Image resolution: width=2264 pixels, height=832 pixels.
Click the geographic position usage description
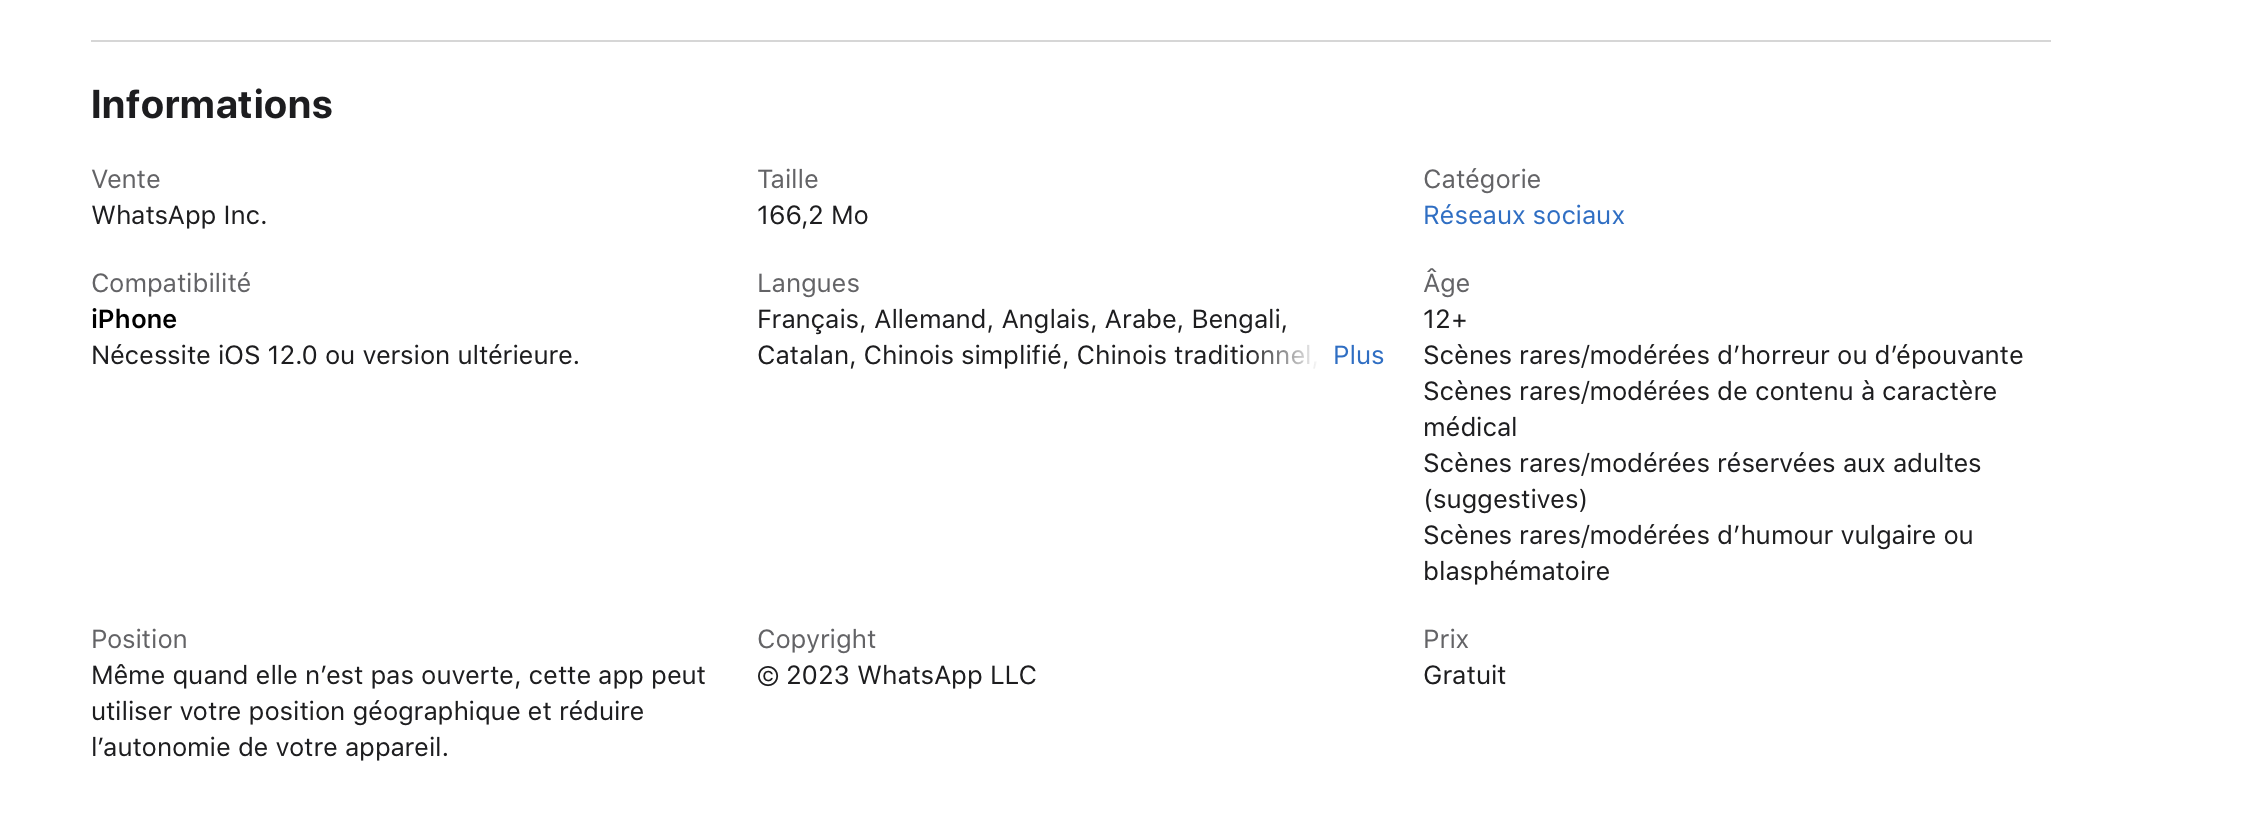pyautogui.click(x=398, y=711)
